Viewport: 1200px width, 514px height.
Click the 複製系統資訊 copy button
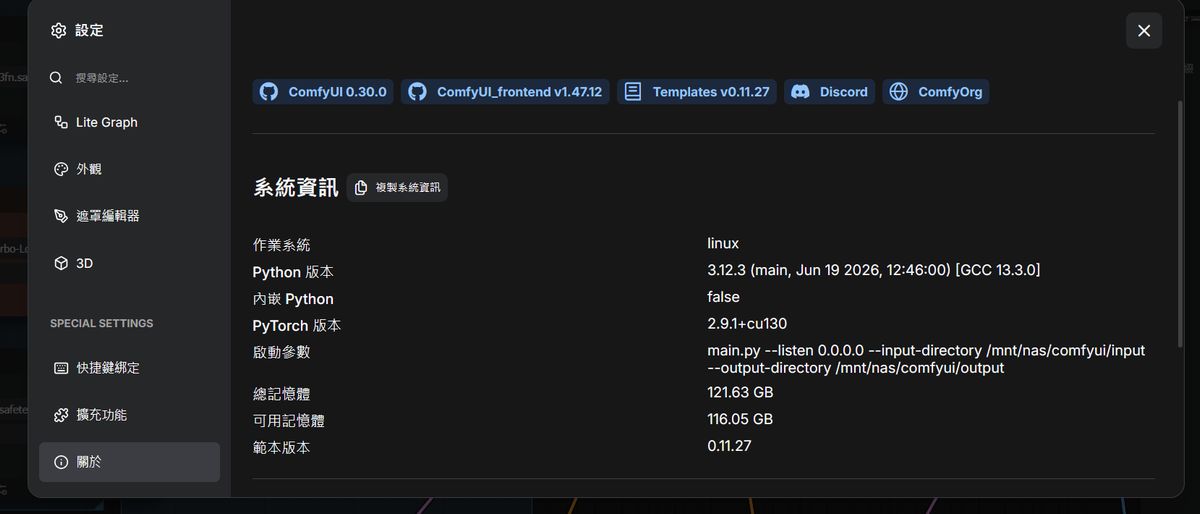click(397, 187)
